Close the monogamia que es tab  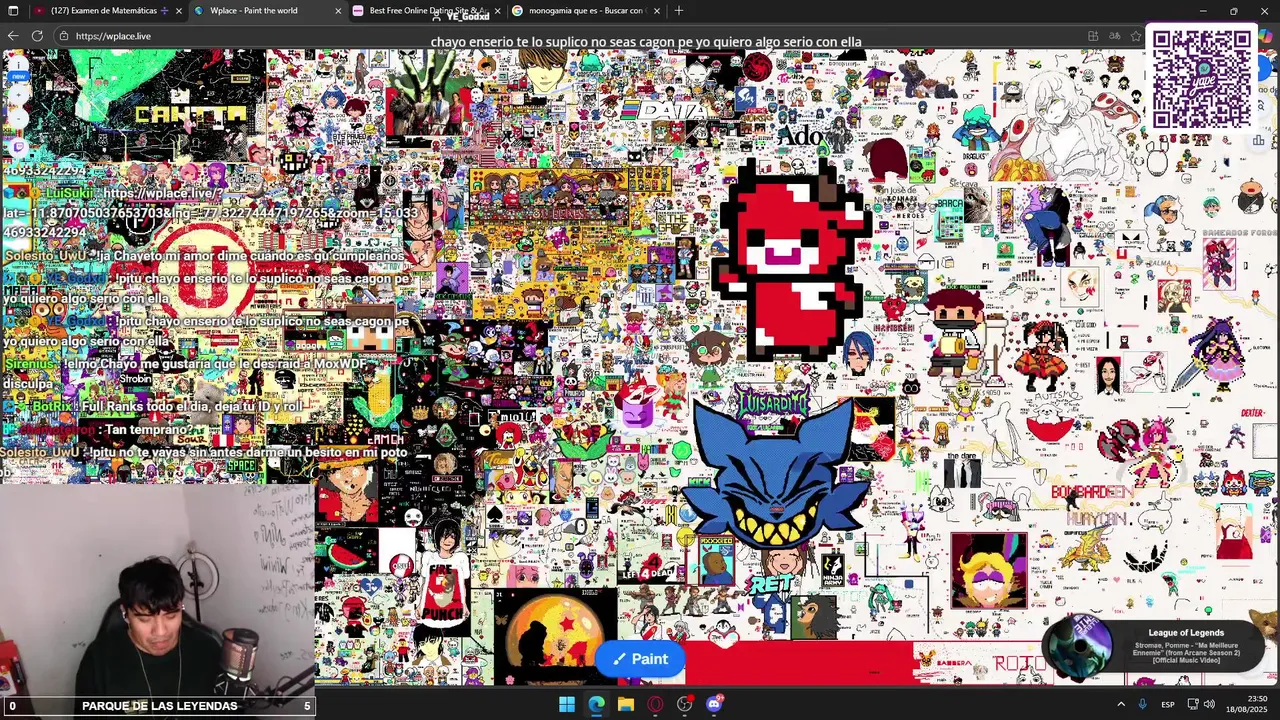tap(657, 11)
